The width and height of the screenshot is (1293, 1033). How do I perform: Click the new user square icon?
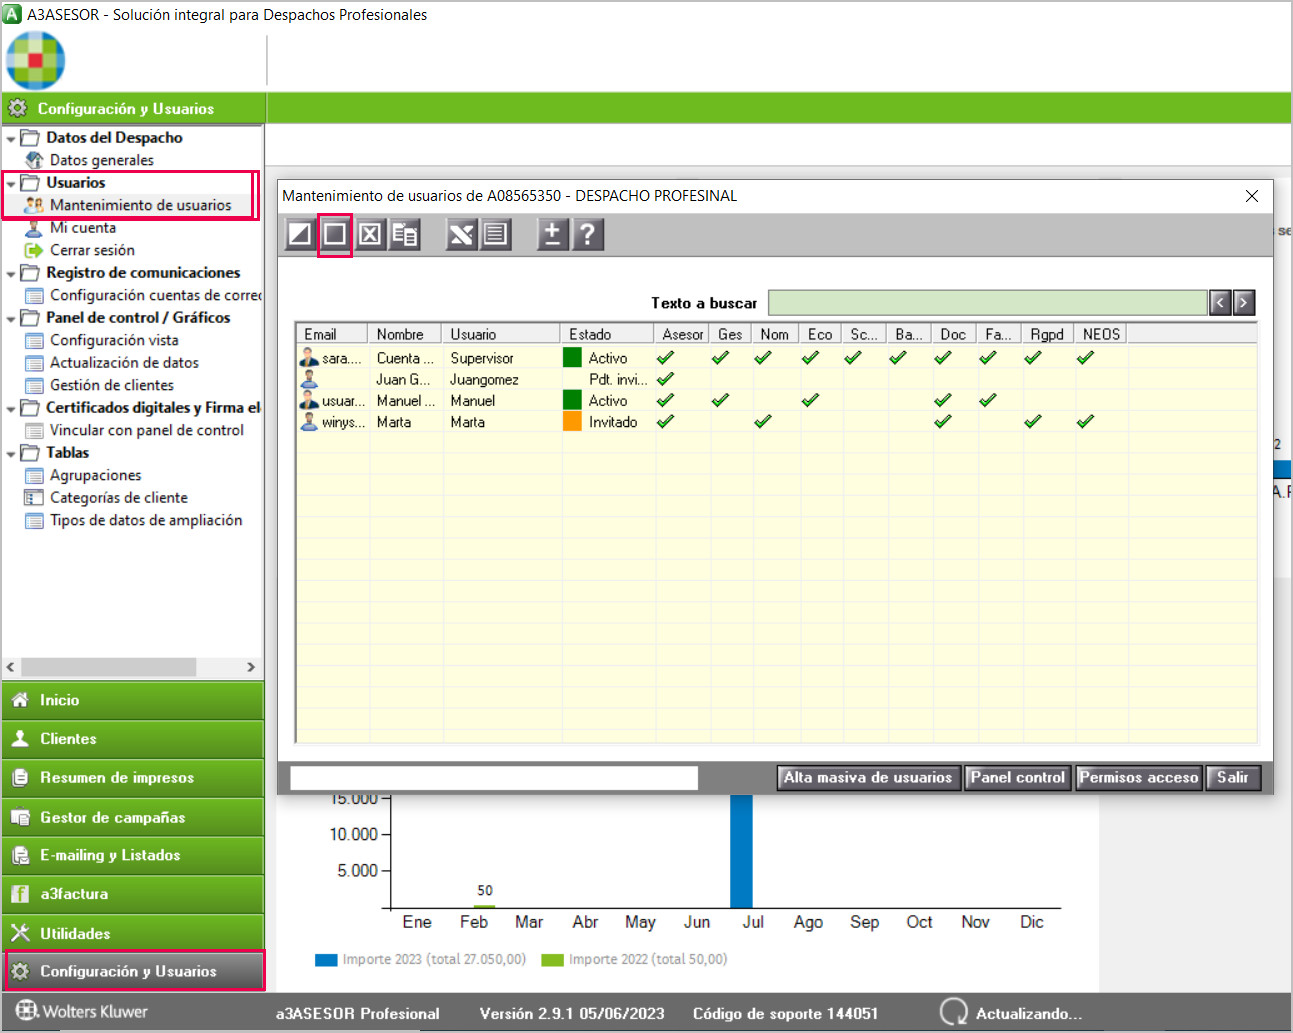point(335,235)
